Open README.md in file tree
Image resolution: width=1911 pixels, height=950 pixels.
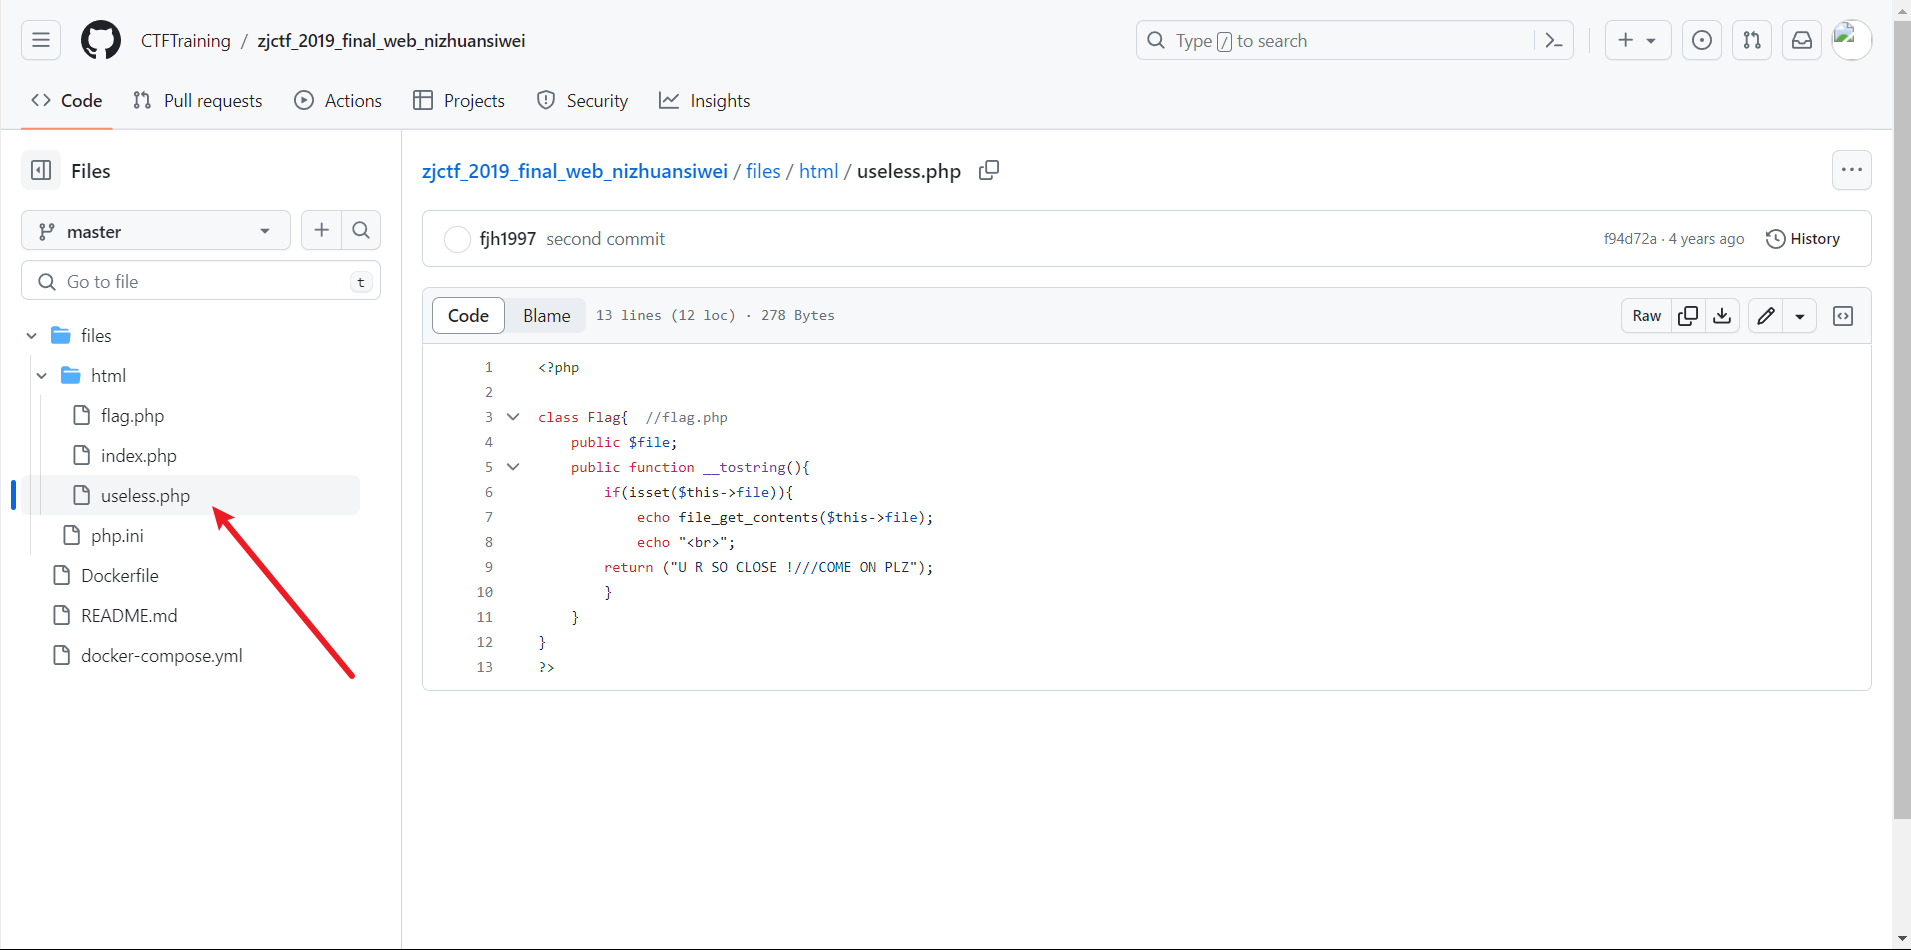coord(129,615)
